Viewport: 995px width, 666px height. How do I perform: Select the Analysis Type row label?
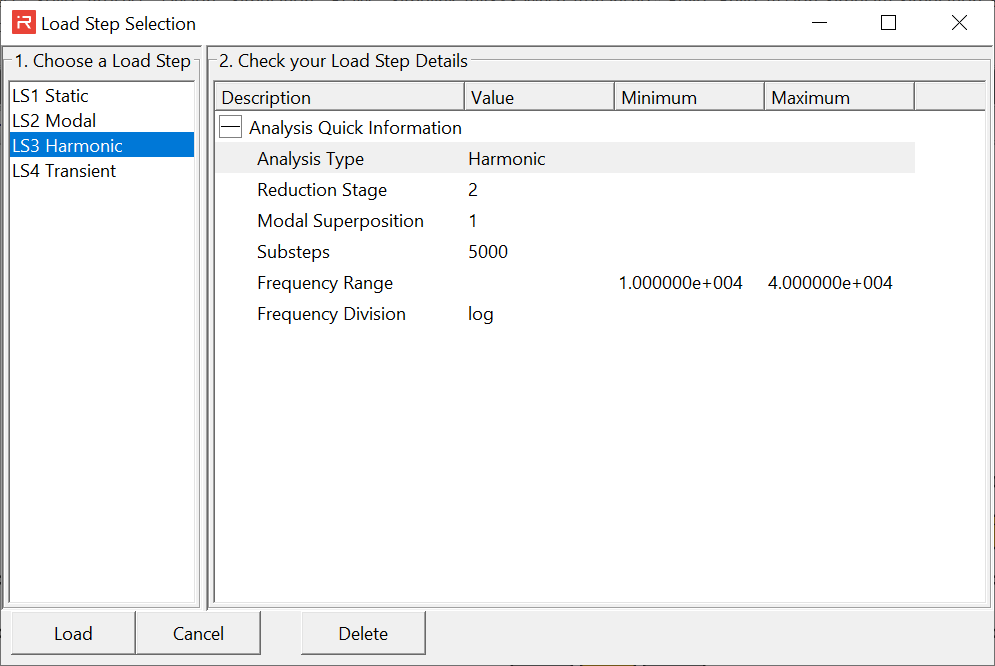coord(310,159)
